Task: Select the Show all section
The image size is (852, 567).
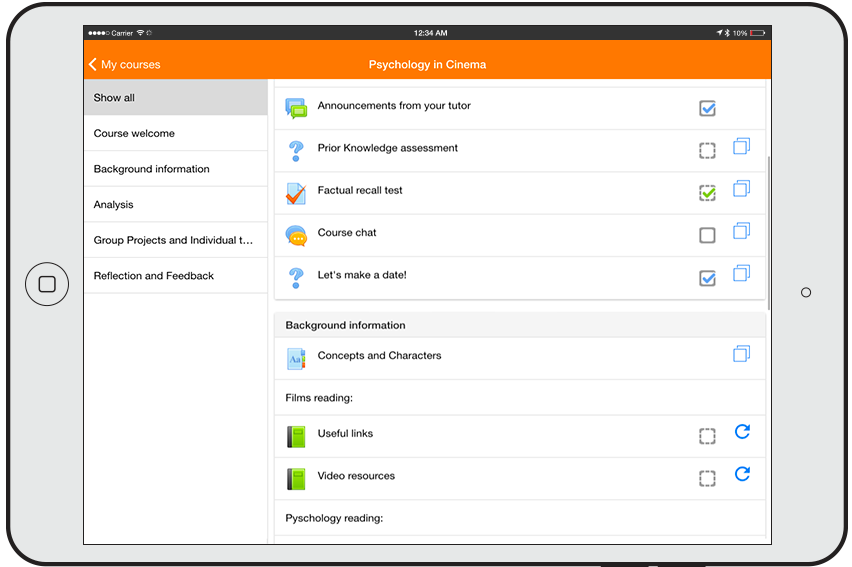Action: tap(175, 98)
